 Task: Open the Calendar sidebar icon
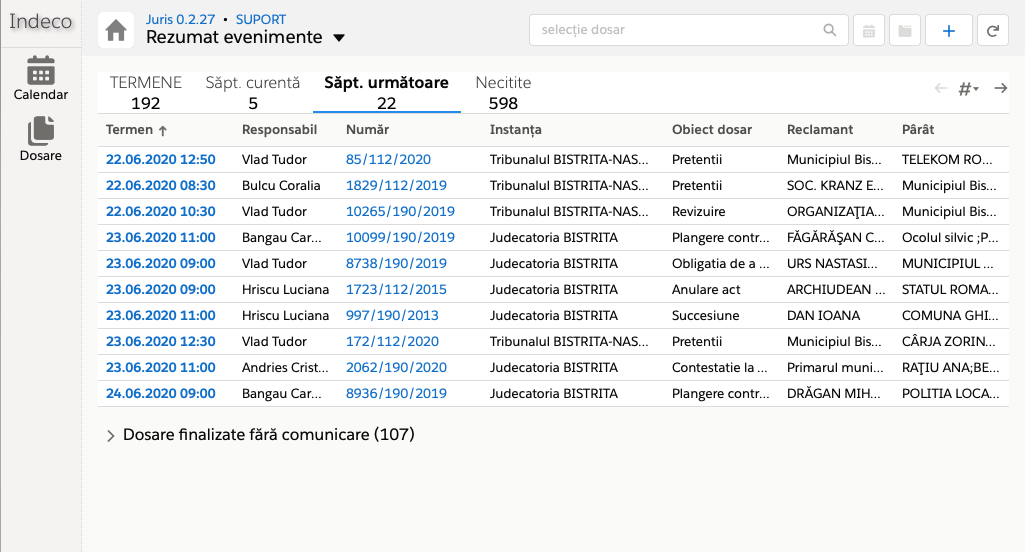(x=41, y=79)
